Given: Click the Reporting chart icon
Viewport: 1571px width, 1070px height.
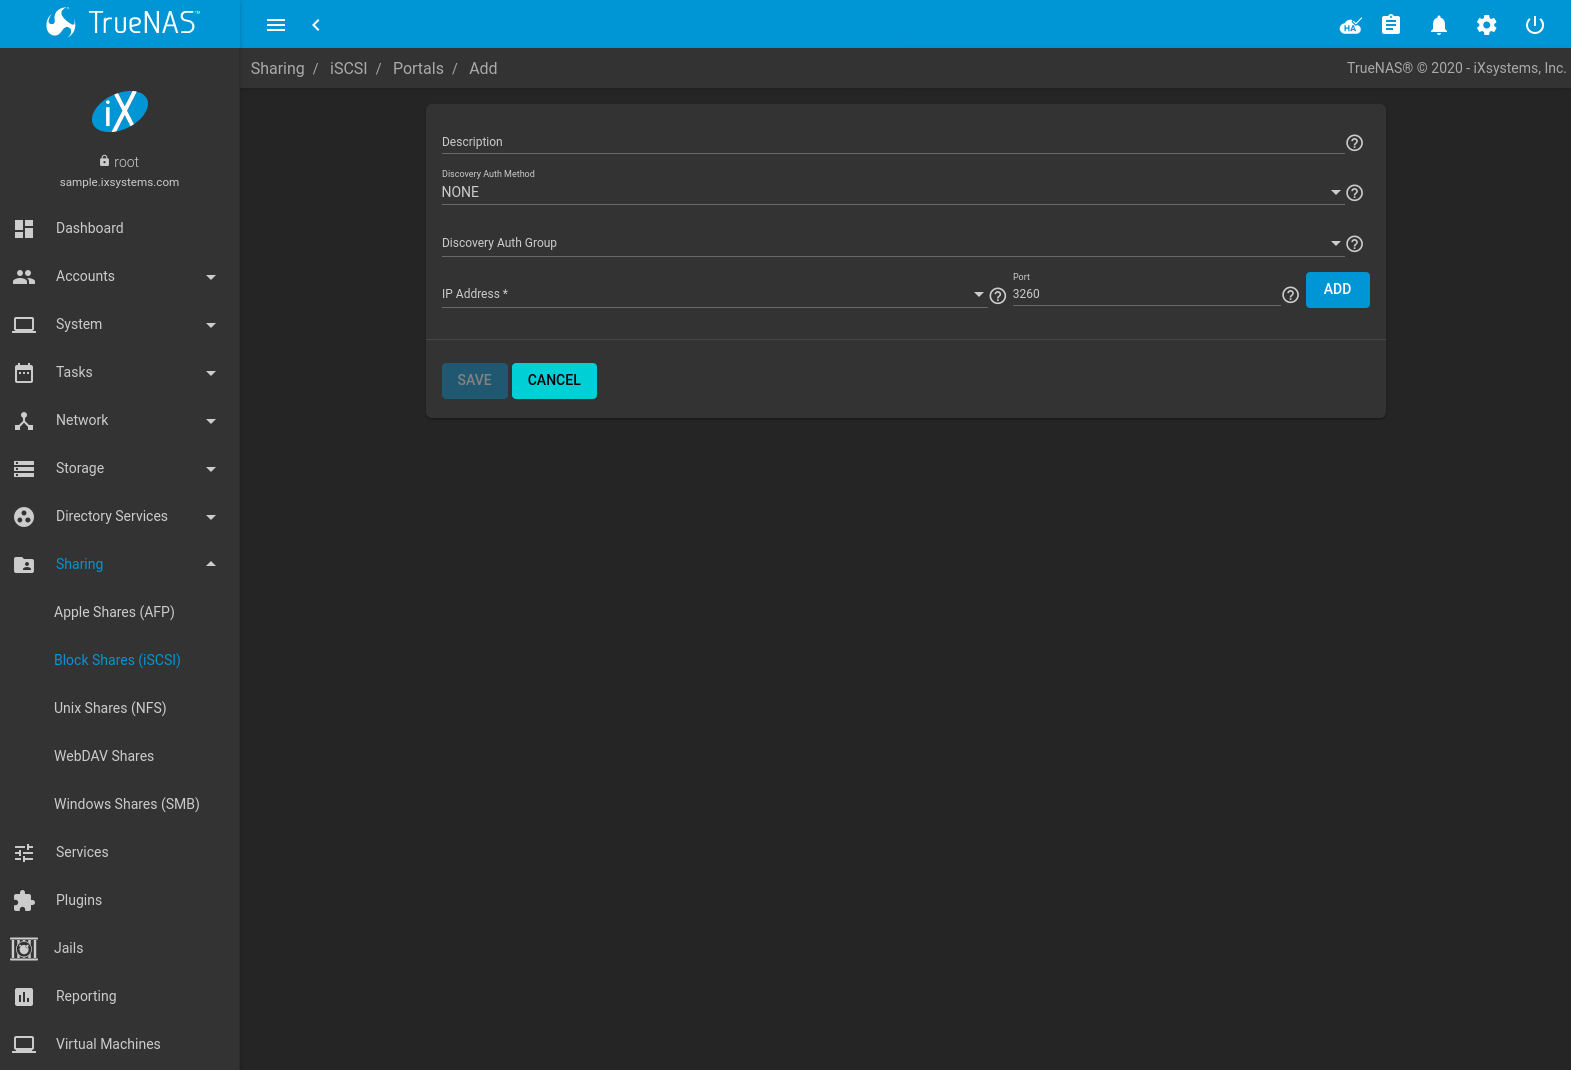Looking at the screenshot, I should pyautogui.click(x=24, y=997).
